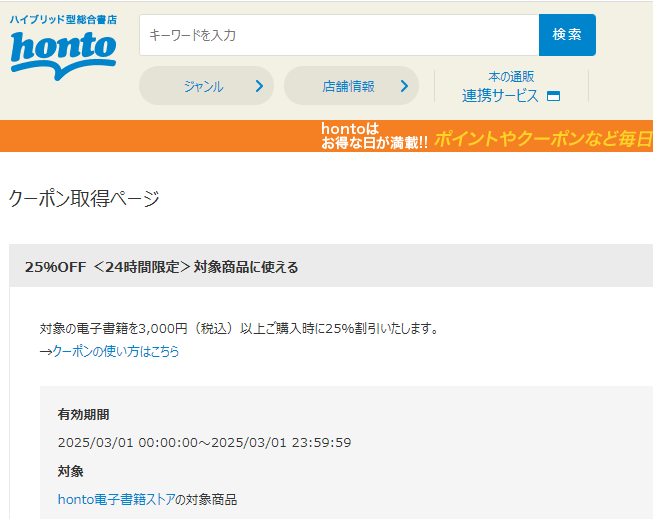This screenshot has height=519, width=653.
Task: Expand the ジャンル chevron arrow
Action: 259,86
